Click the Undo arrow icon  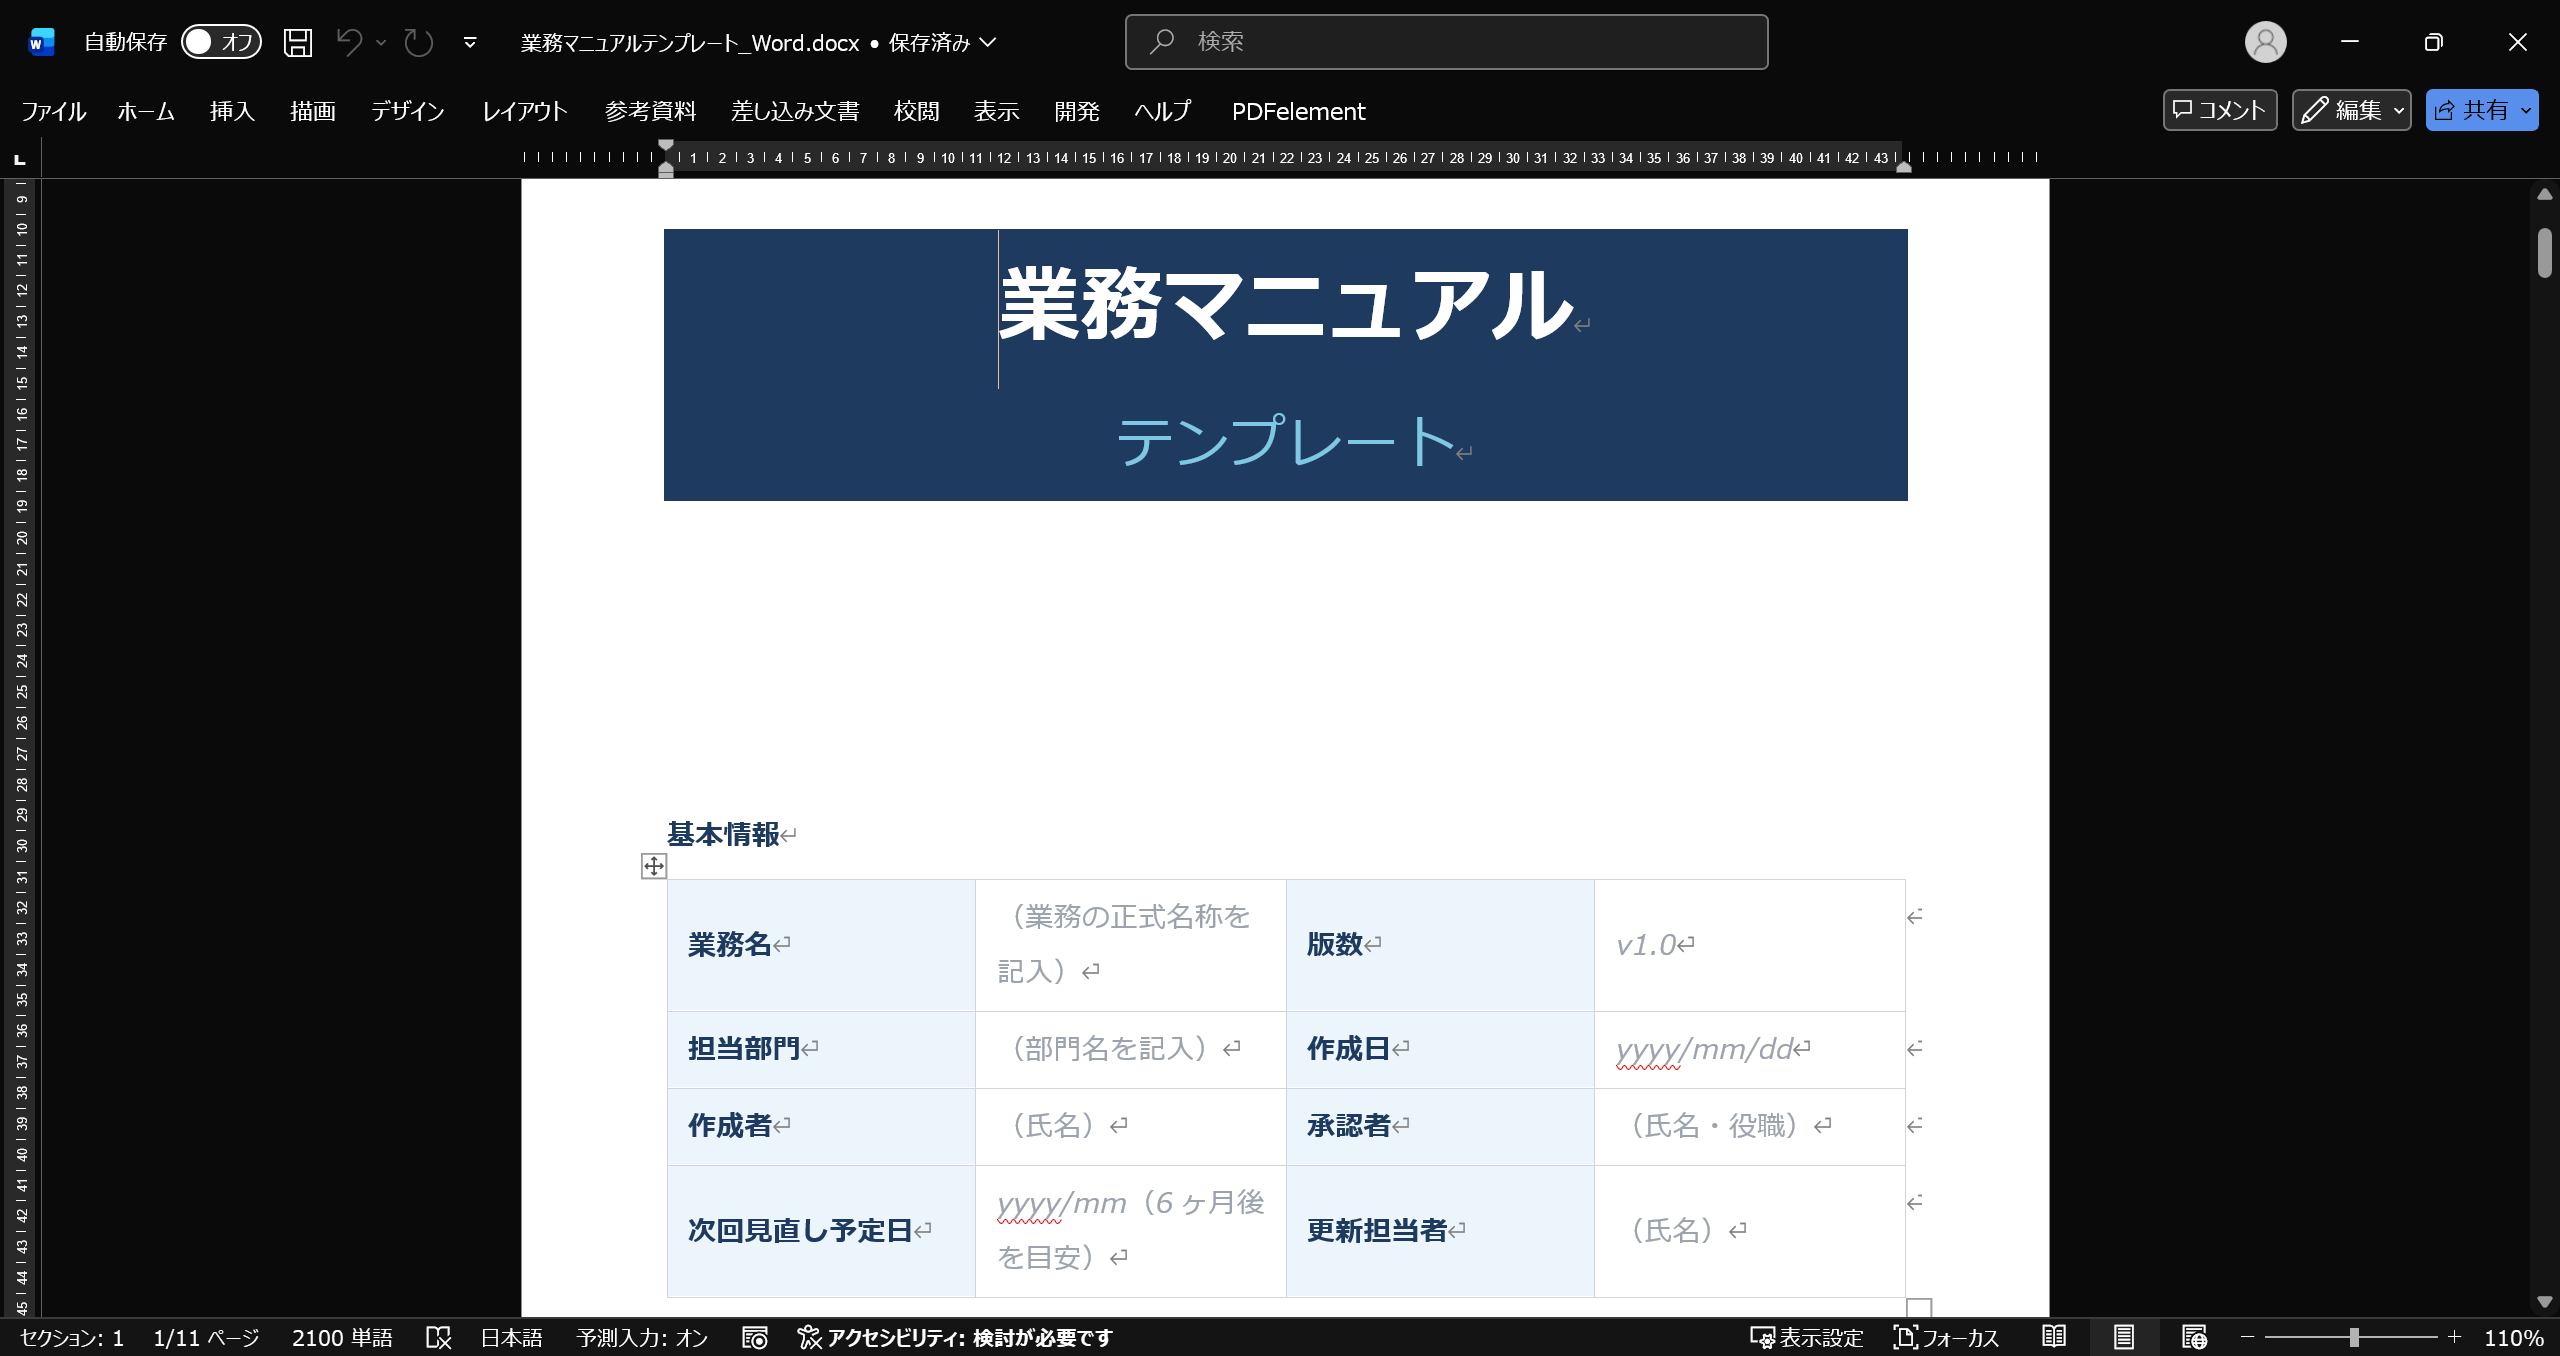(349, 42)
